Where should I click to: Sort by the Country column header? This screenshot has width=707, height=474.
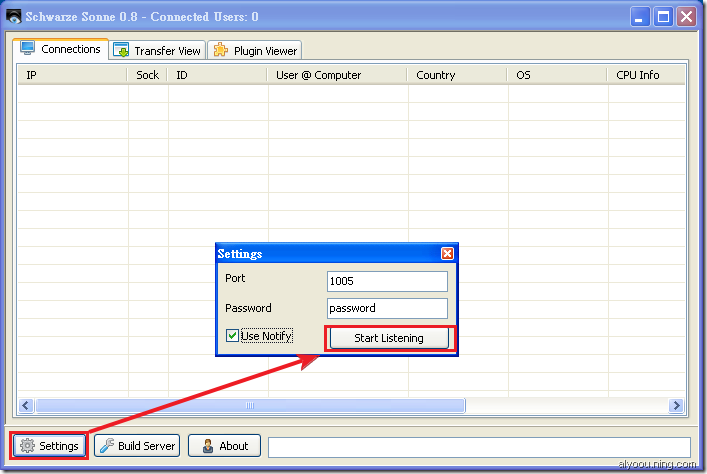[457, 75]
